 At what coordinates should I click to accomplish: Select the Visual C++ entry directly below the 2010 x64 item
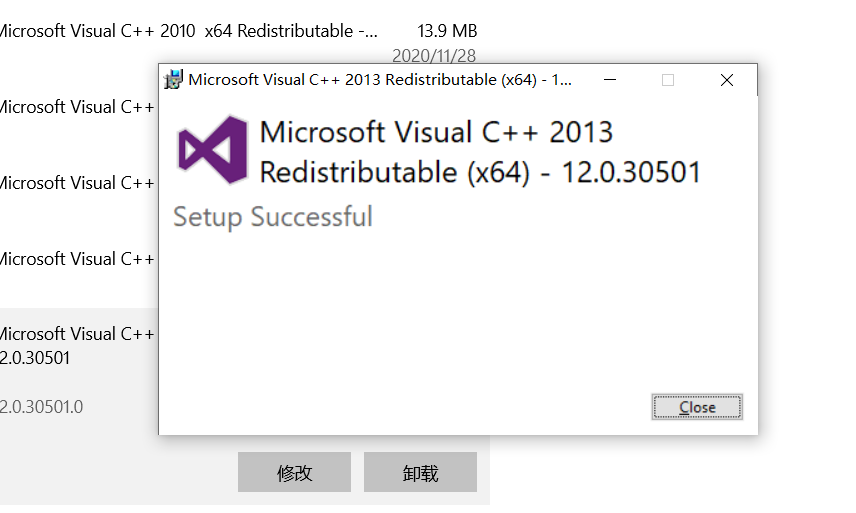point(78,107)
